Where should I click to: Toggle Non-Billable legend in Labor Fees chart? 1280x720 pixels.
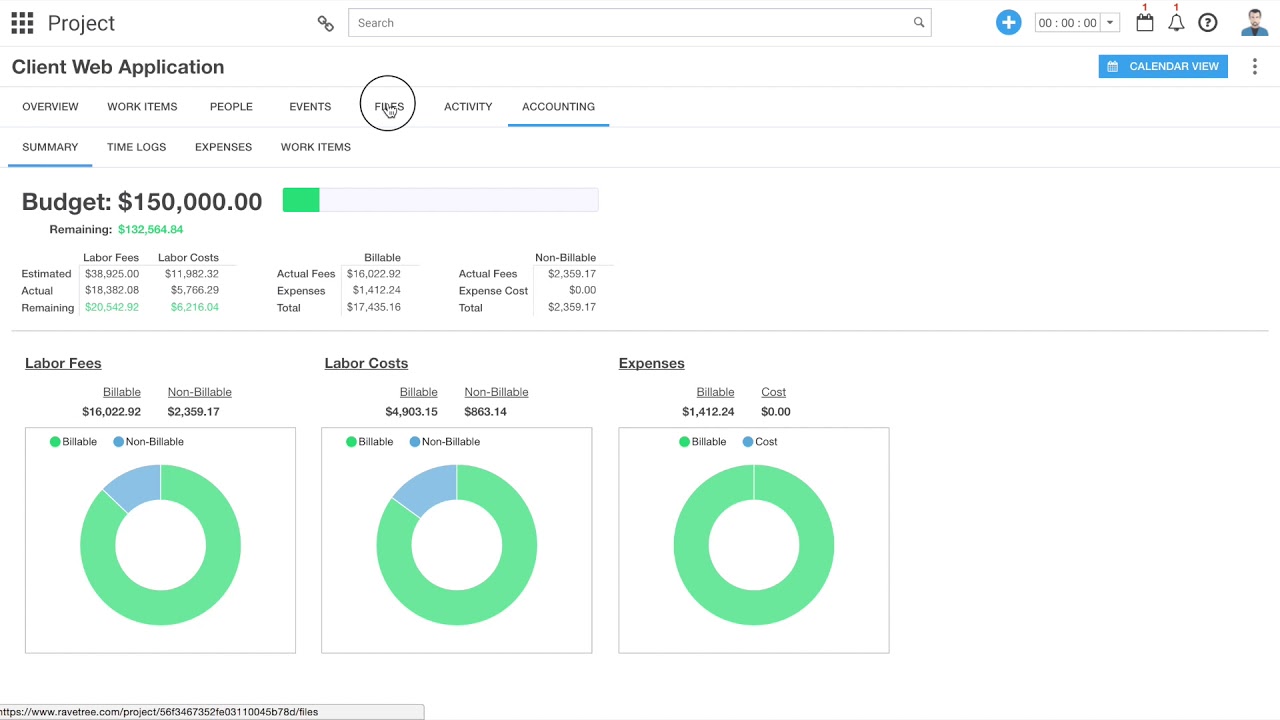click(148, 441)
